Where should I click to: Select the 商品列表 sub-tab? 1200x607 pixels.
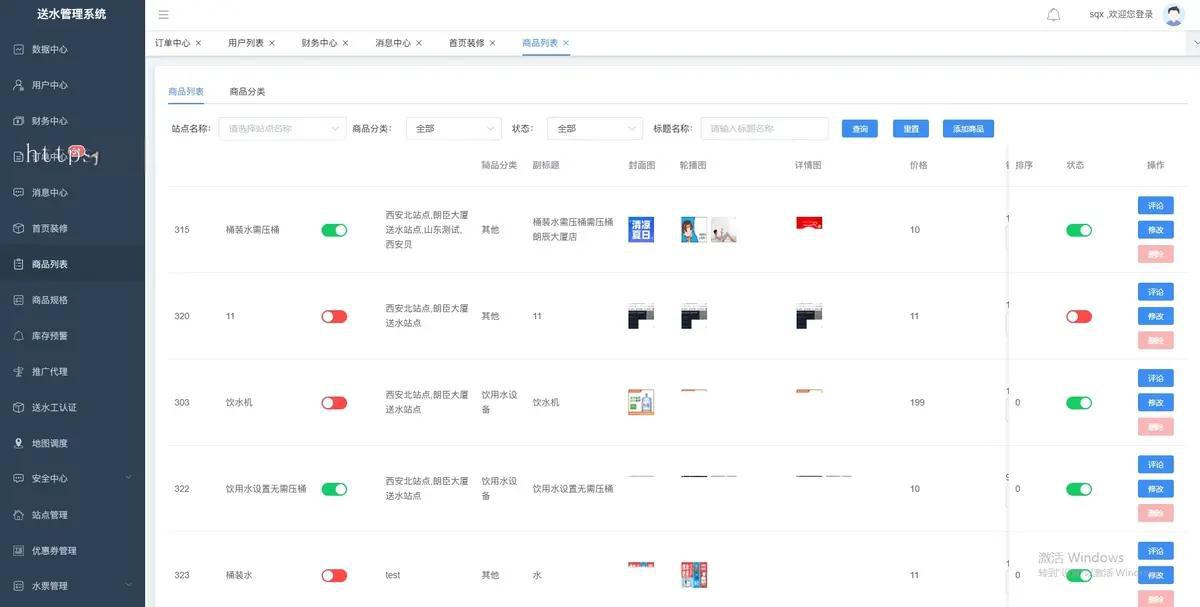186,91
